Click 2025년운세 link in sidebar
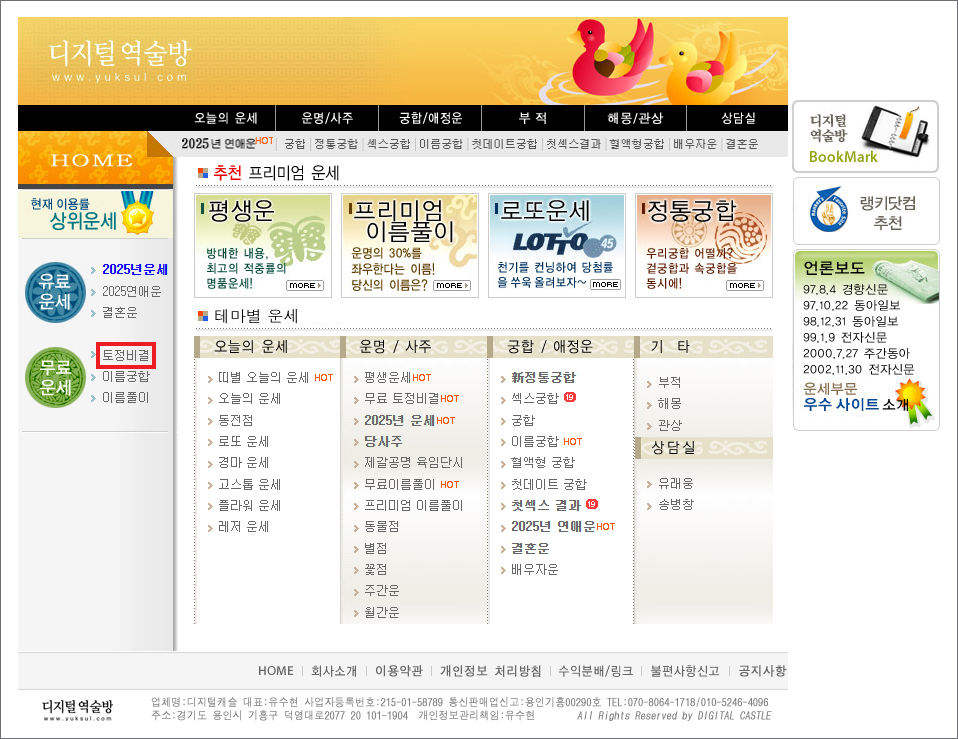The width and height of the screenshot is (958, 739). tap(134, 269)
